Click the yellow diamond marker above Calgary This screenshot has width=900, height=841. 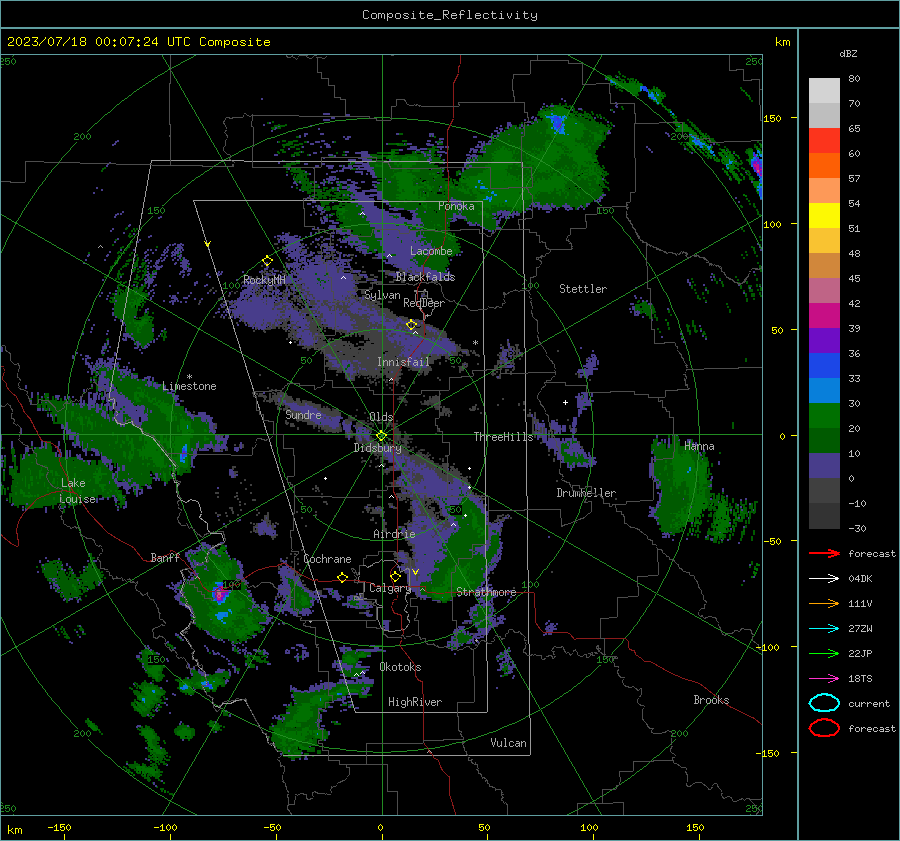pyautogui.click(x=395, y=576)
